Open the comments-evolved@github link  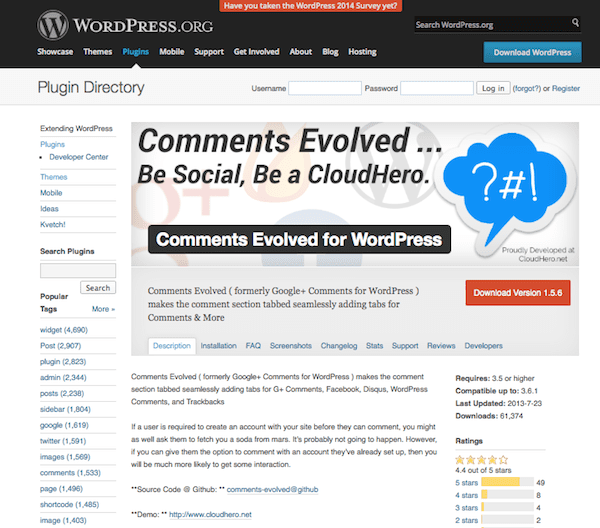(x=272, y=489)
